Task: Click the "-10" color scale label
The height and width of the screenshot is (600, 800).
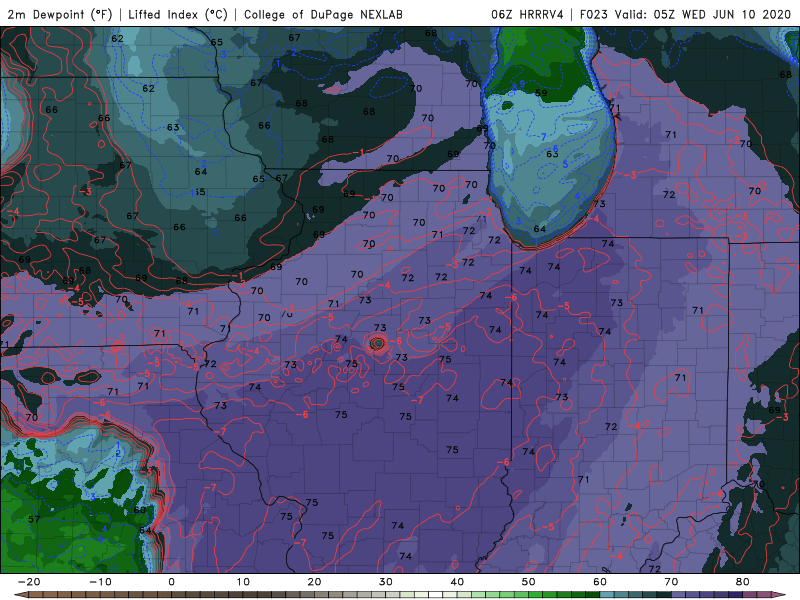Action: click(x=100, y=582)
